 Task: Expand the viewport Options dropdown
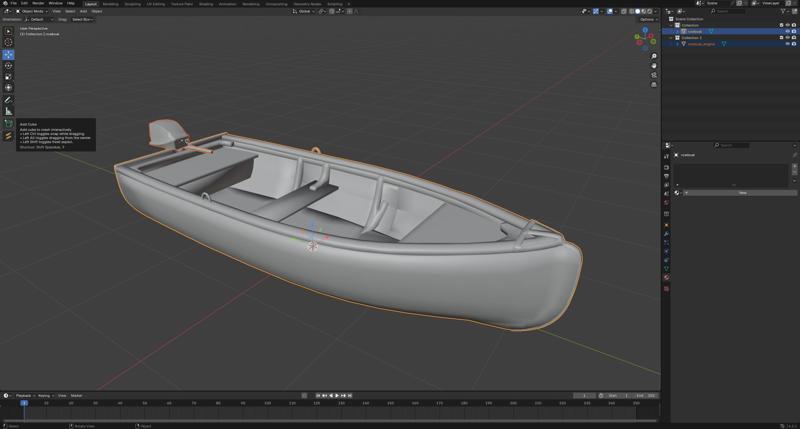[x=647, y=19]
